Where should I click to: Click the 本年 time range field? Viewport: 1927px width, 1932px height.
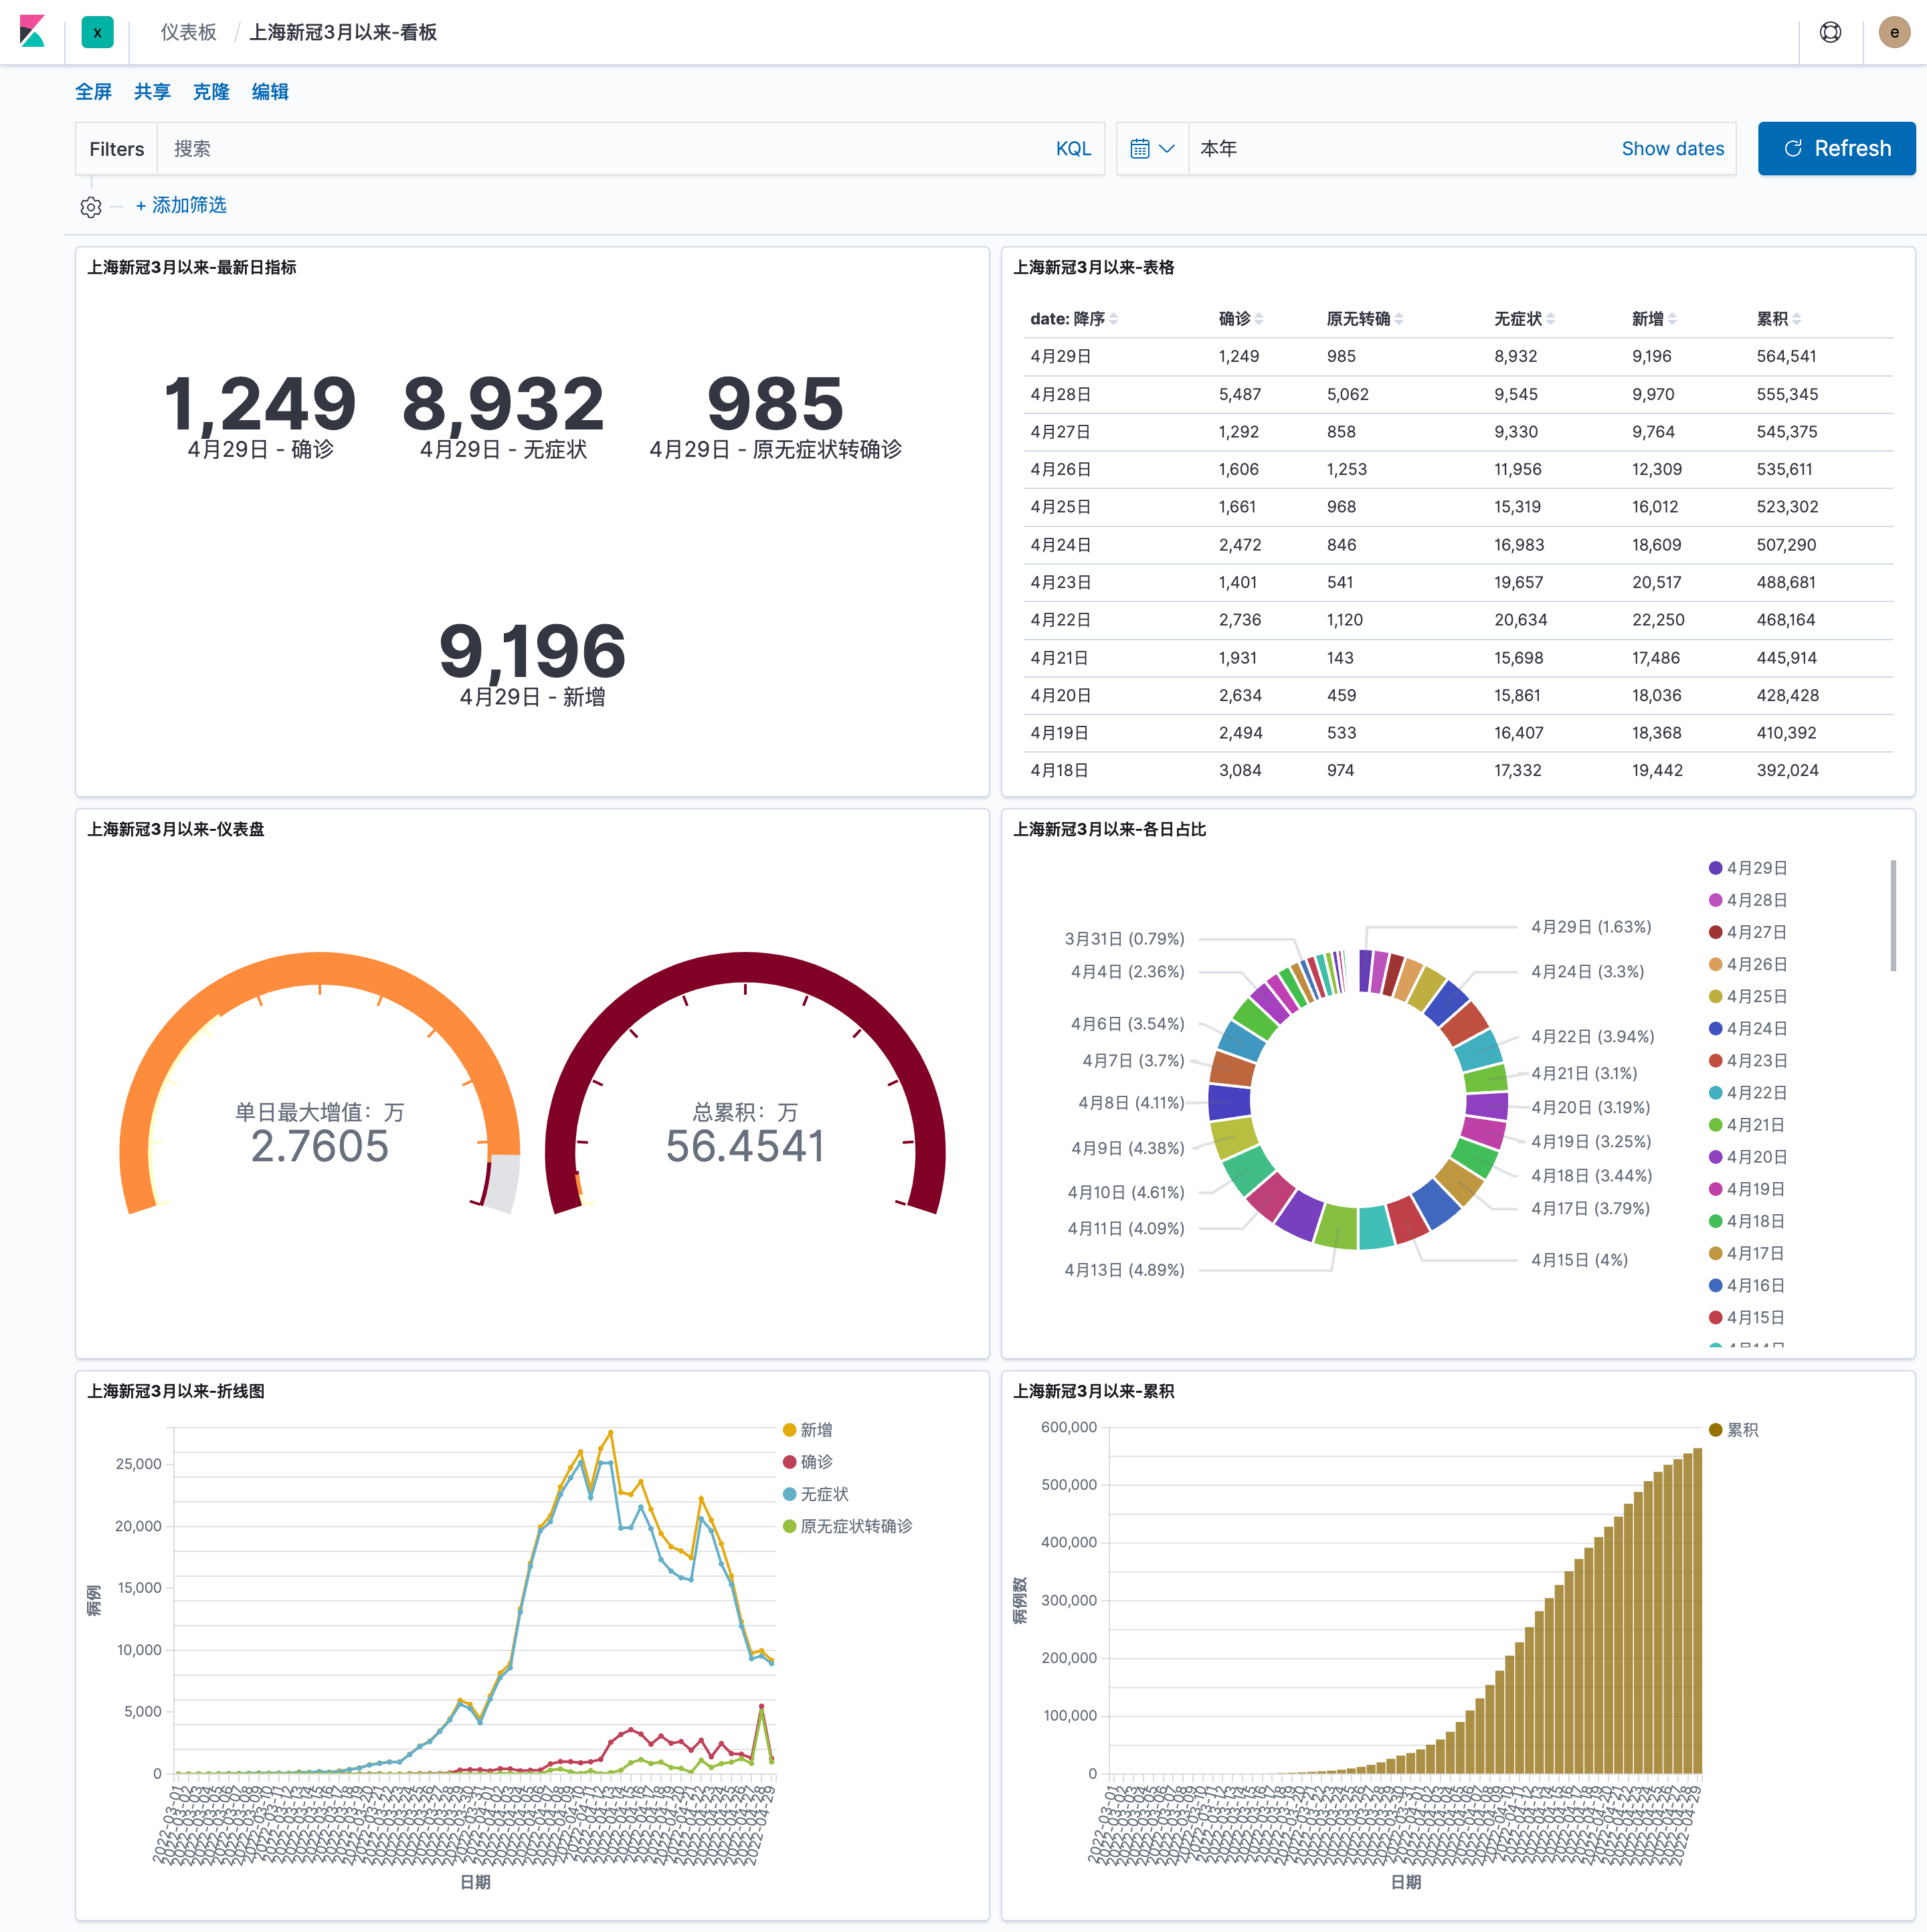(x=1400, y=148)
